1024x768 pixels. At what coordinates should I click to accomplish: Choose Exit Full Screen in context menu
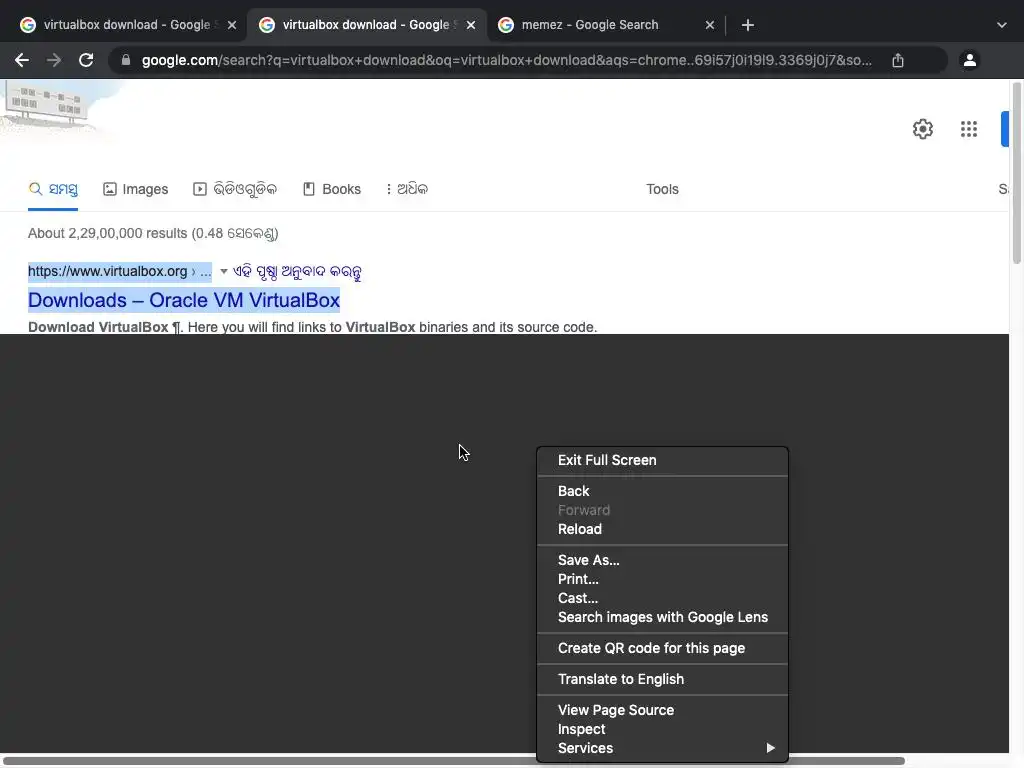(662, 460)
